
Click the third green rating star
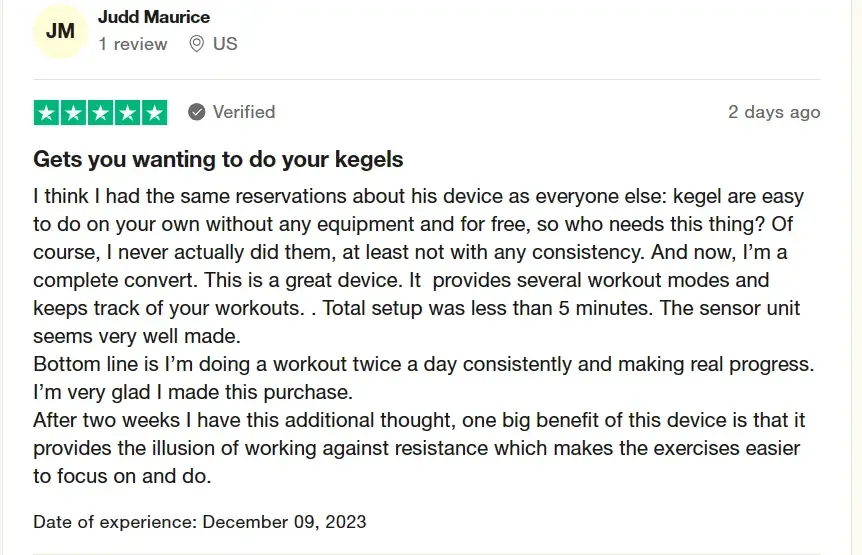(x=101, y=112)
